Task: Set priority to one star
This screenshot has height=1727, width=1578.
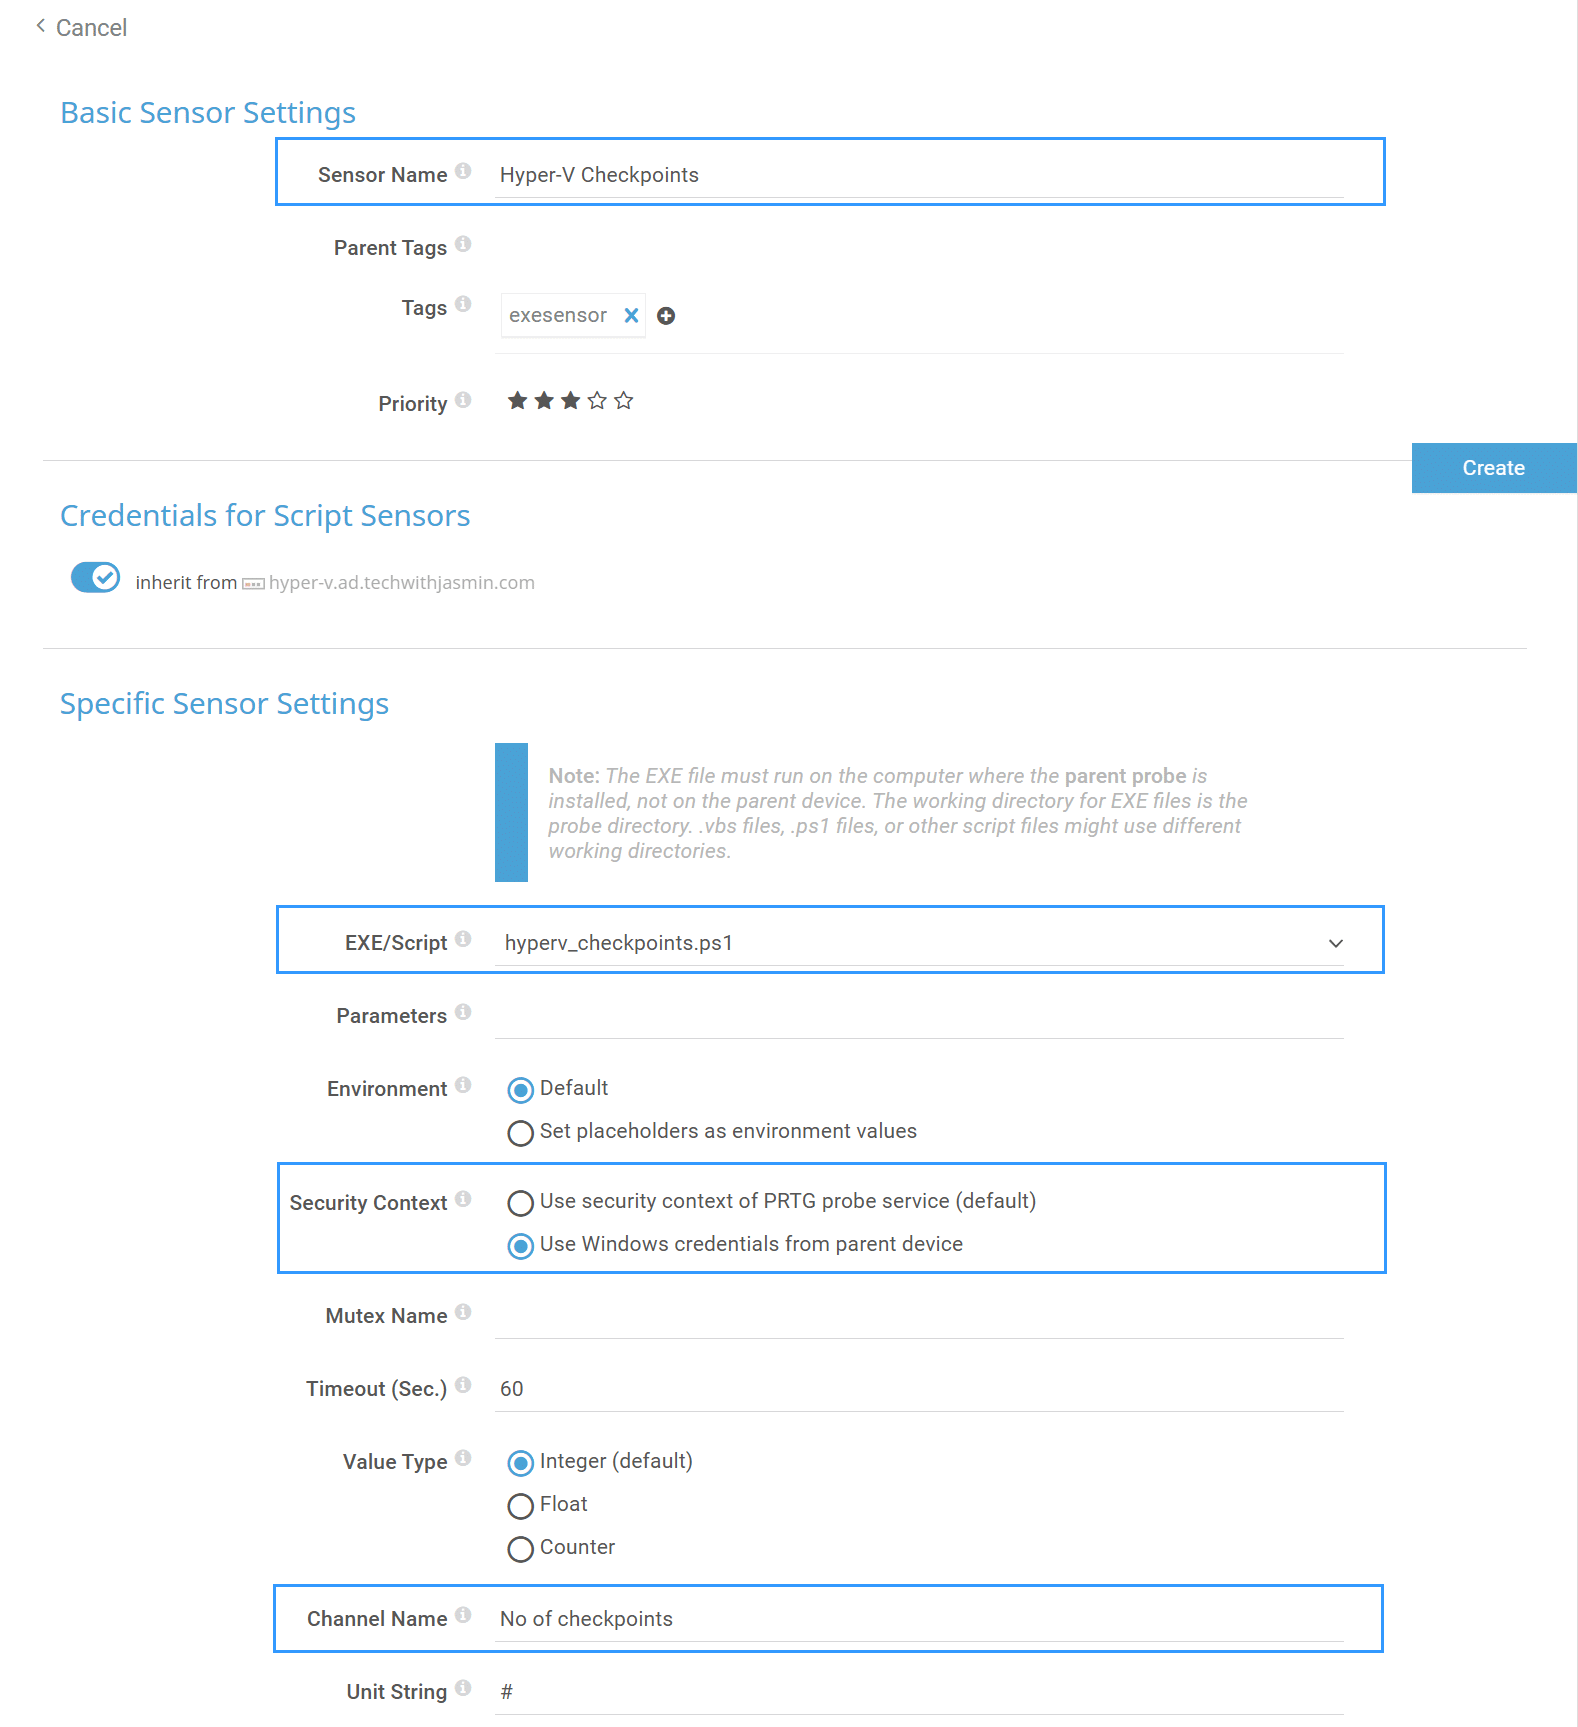Action: pyautogui.click(x=517, y=401)
